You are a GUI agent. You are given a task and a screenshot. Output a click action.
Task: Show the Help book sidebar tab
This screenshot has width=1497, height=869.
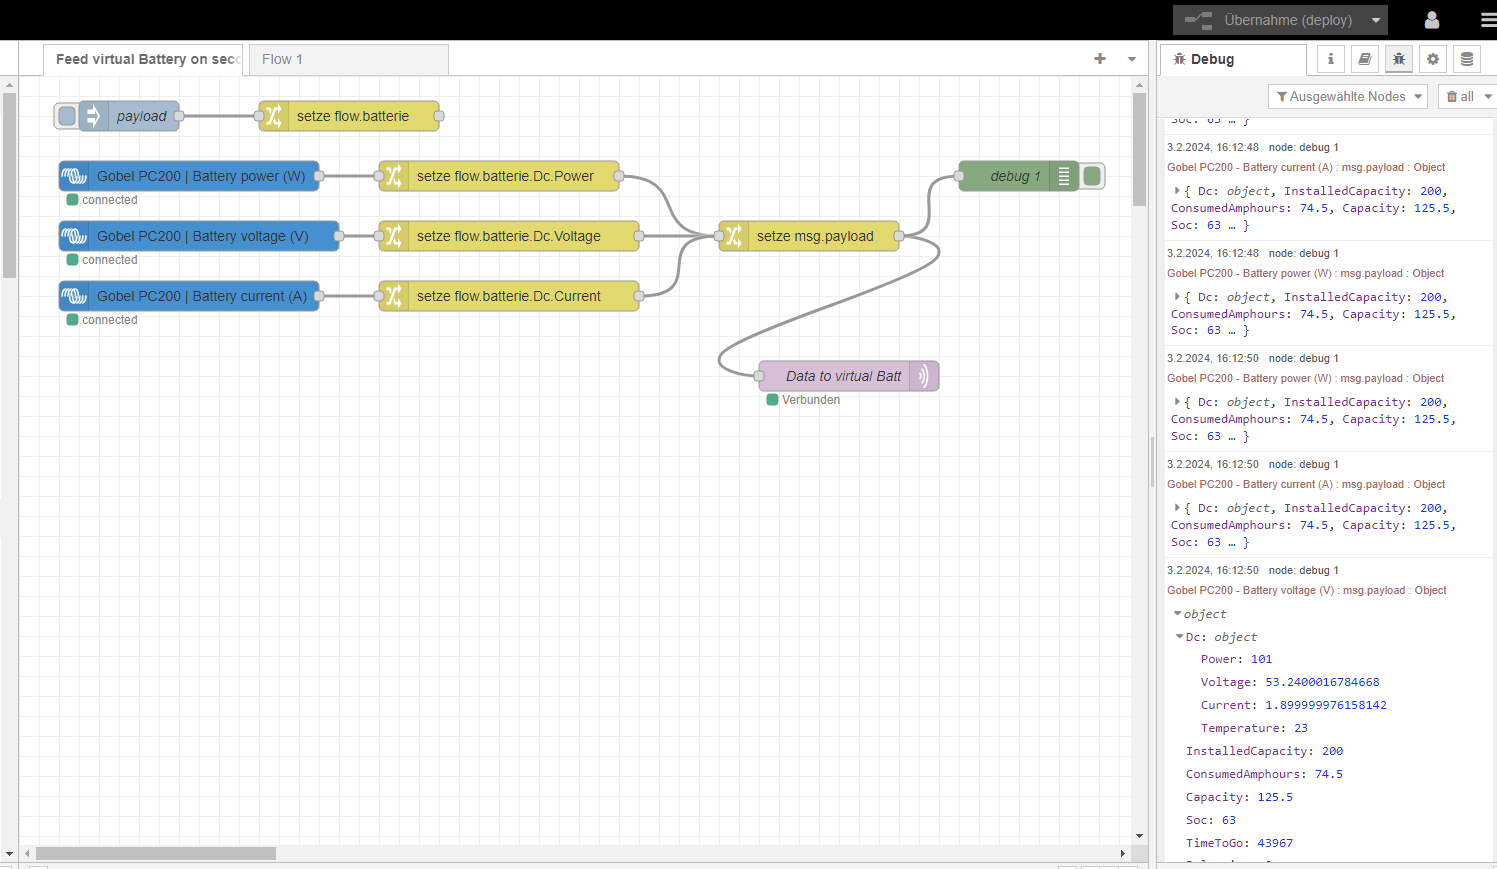[x=1364, y=59]
